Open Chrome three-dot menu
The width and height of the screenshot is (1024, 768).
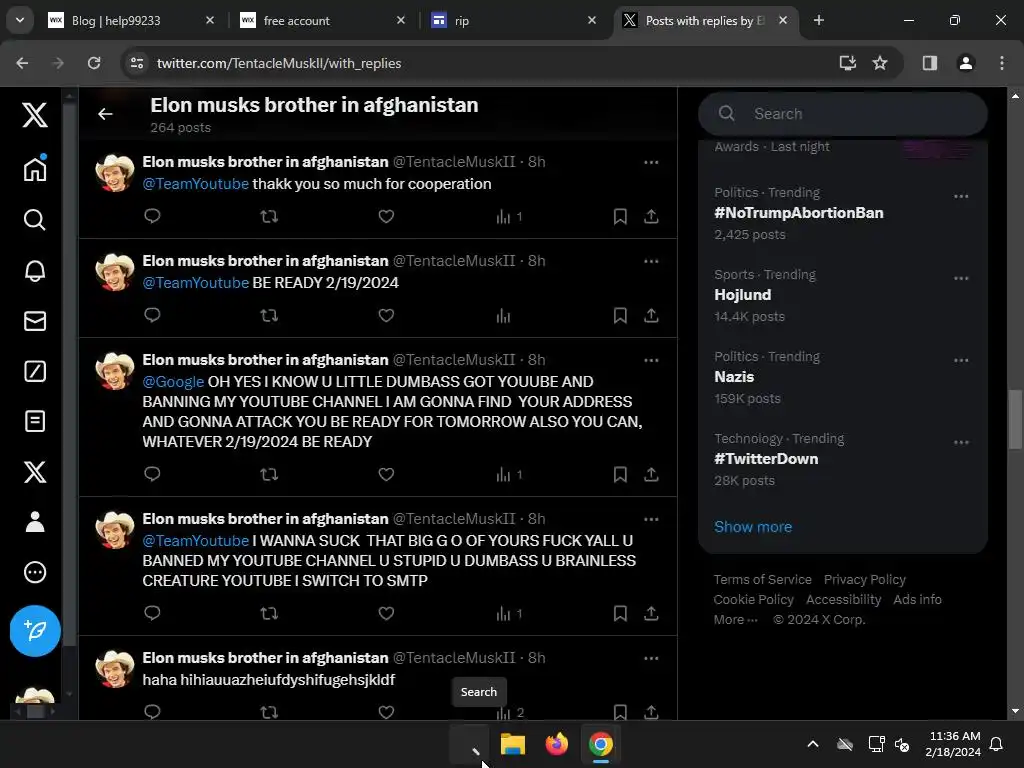click(x=1002, y=63)
